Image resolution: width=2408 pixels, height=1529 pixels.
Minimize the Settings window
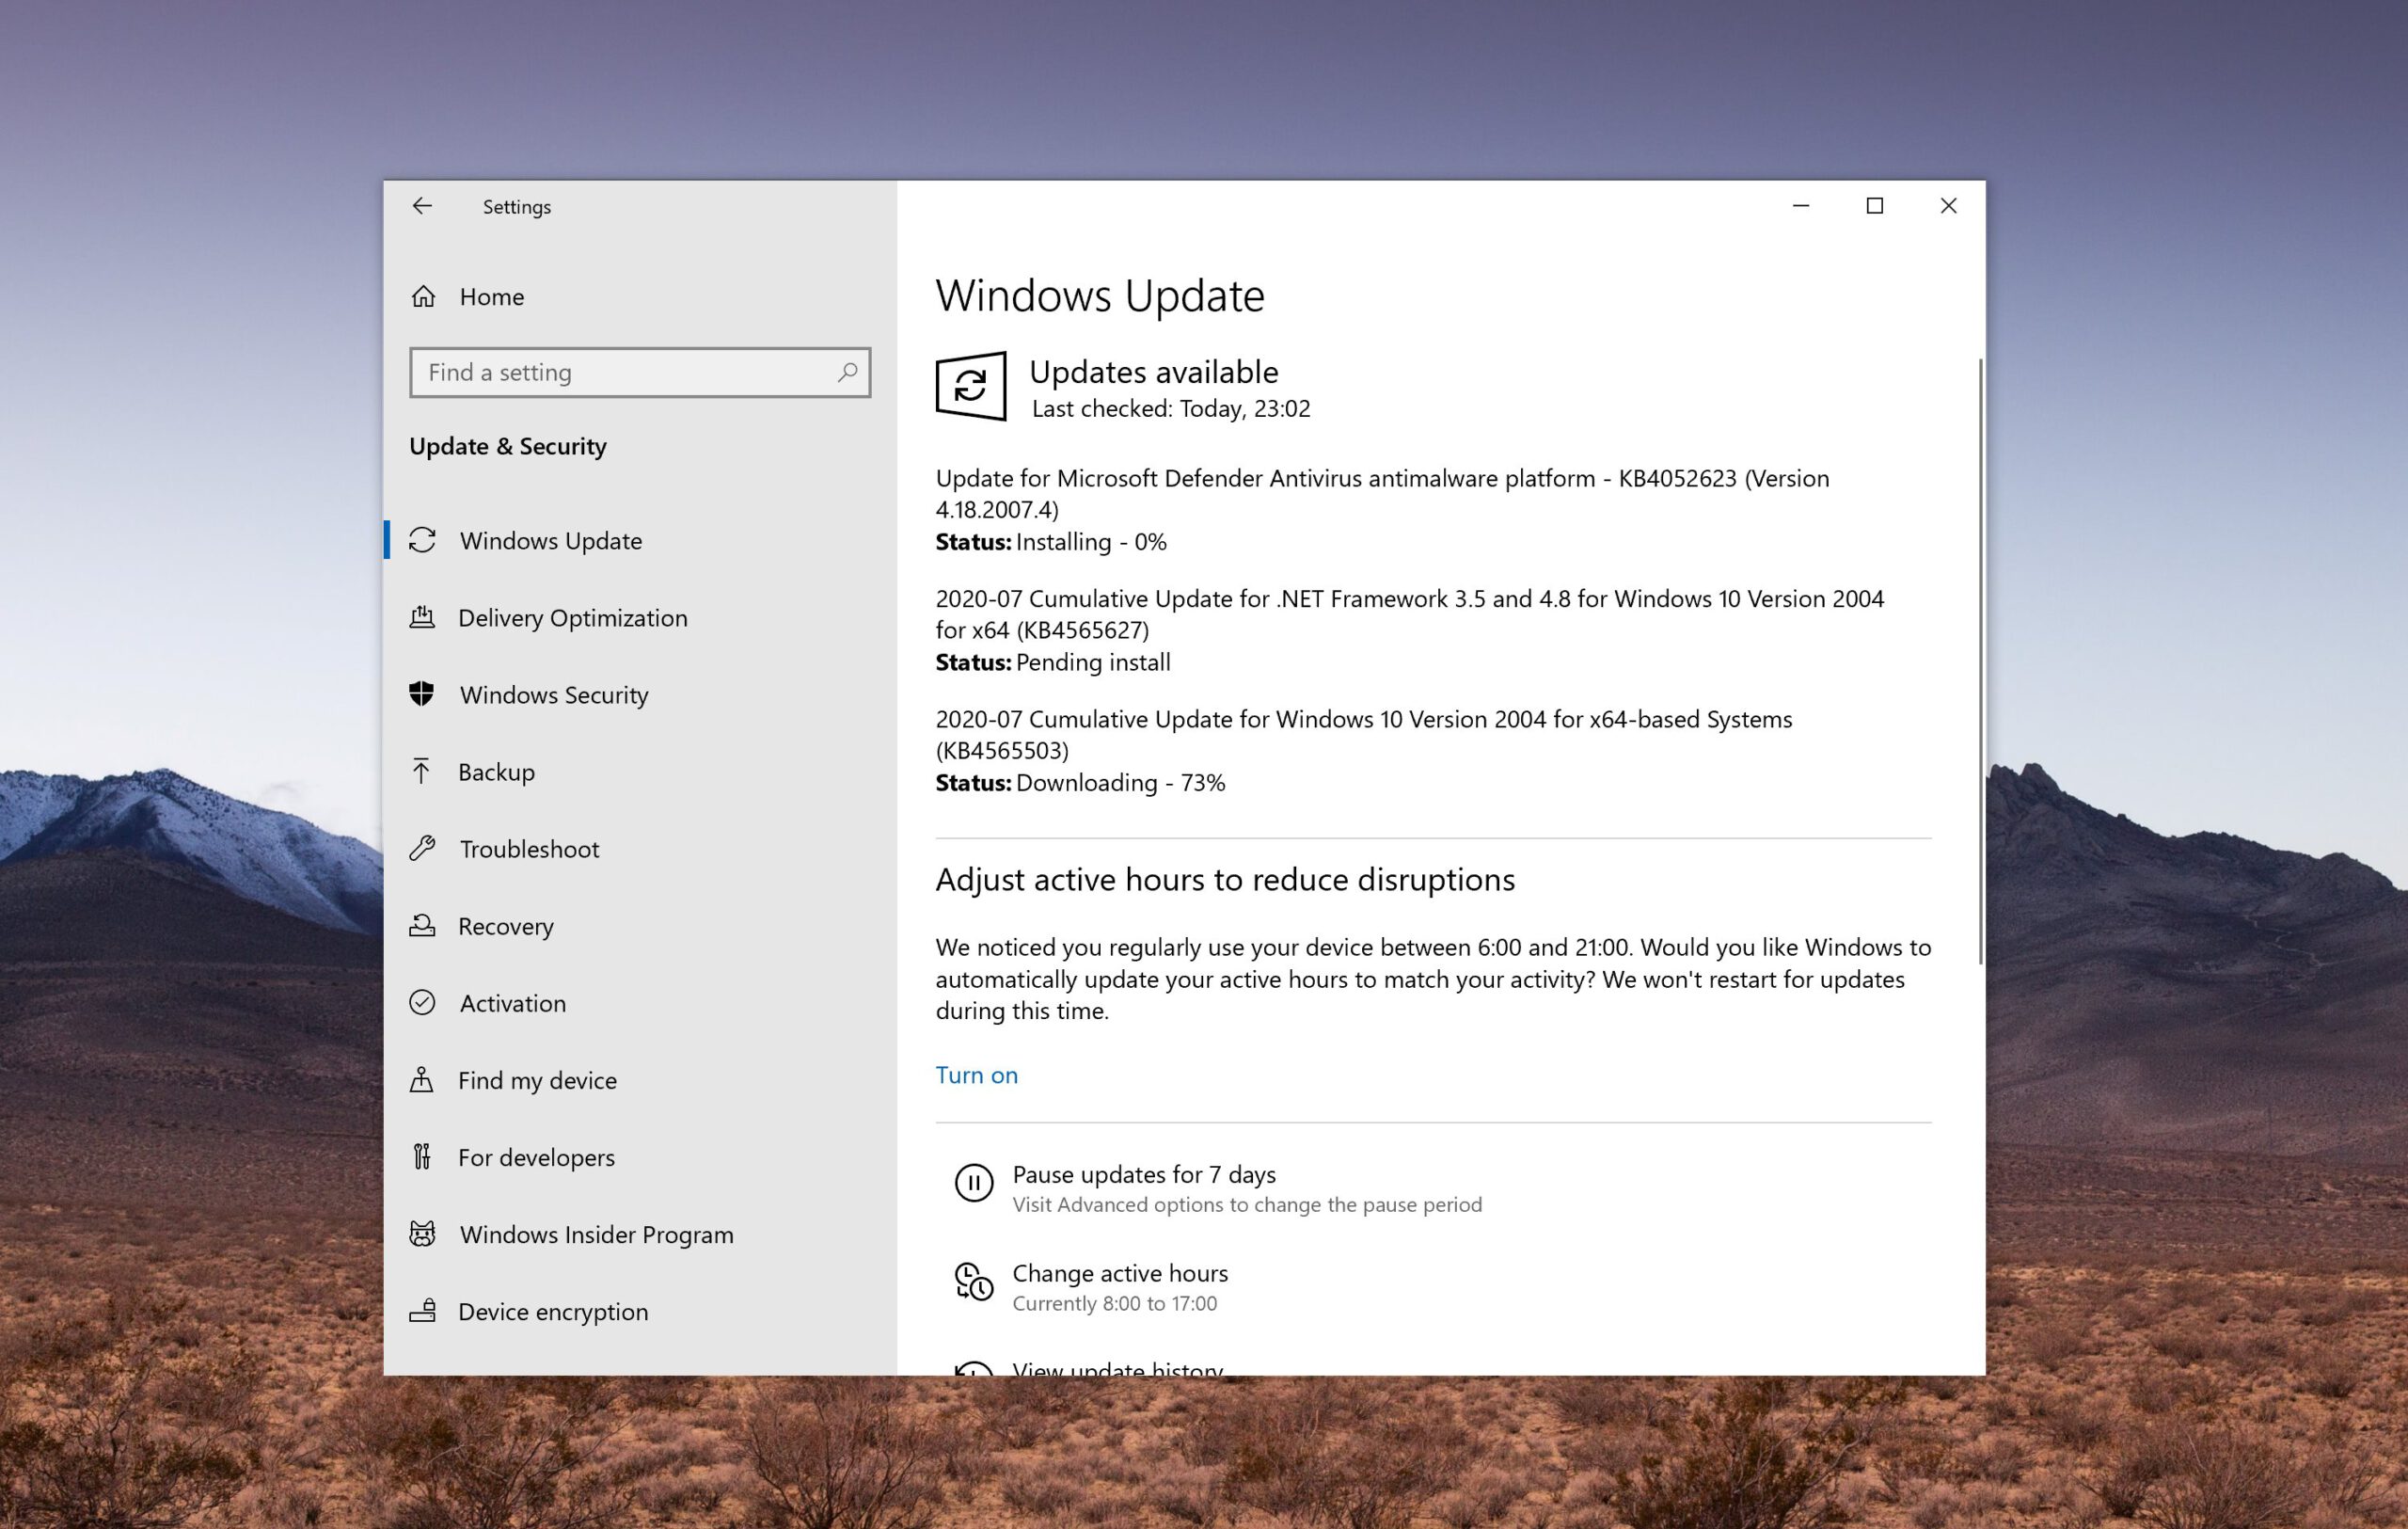tap(1801, 205)
